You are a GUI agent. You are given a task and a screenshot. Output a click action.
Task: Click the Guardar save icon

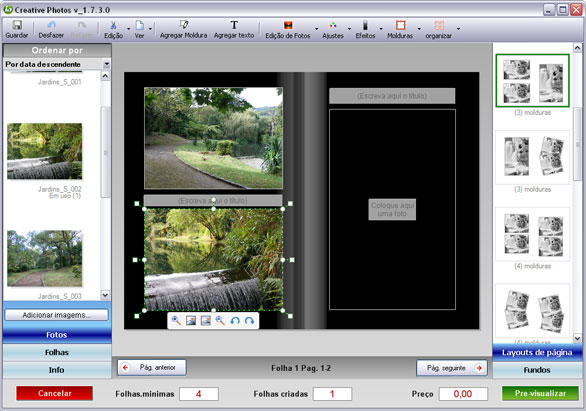pos(17,25)
